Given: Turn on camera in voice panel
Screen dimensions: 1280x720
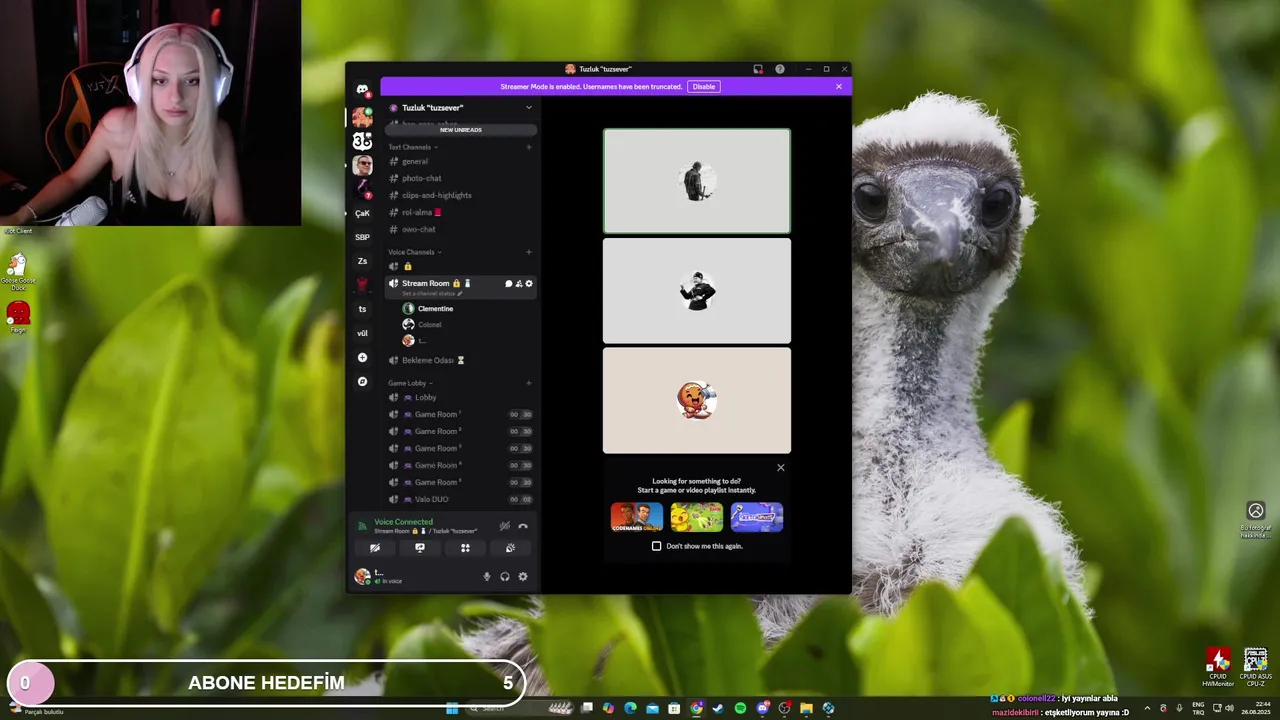Looking at the screenshot, I should 375,548.
